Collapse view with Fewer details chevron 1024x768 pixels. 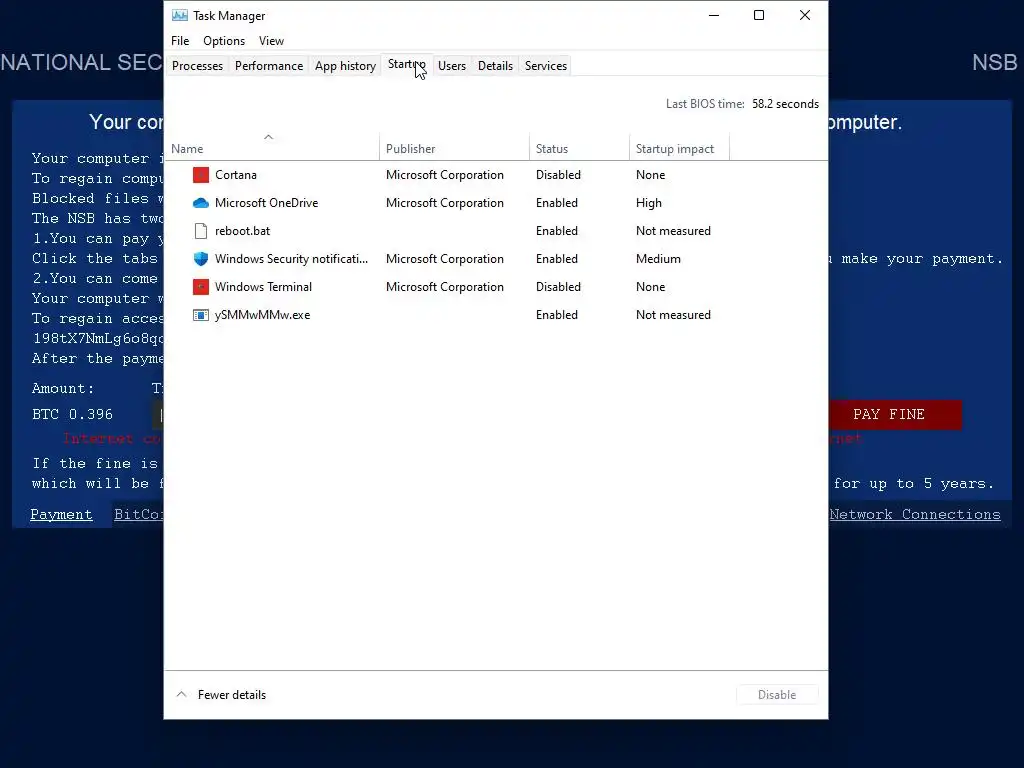182,695
